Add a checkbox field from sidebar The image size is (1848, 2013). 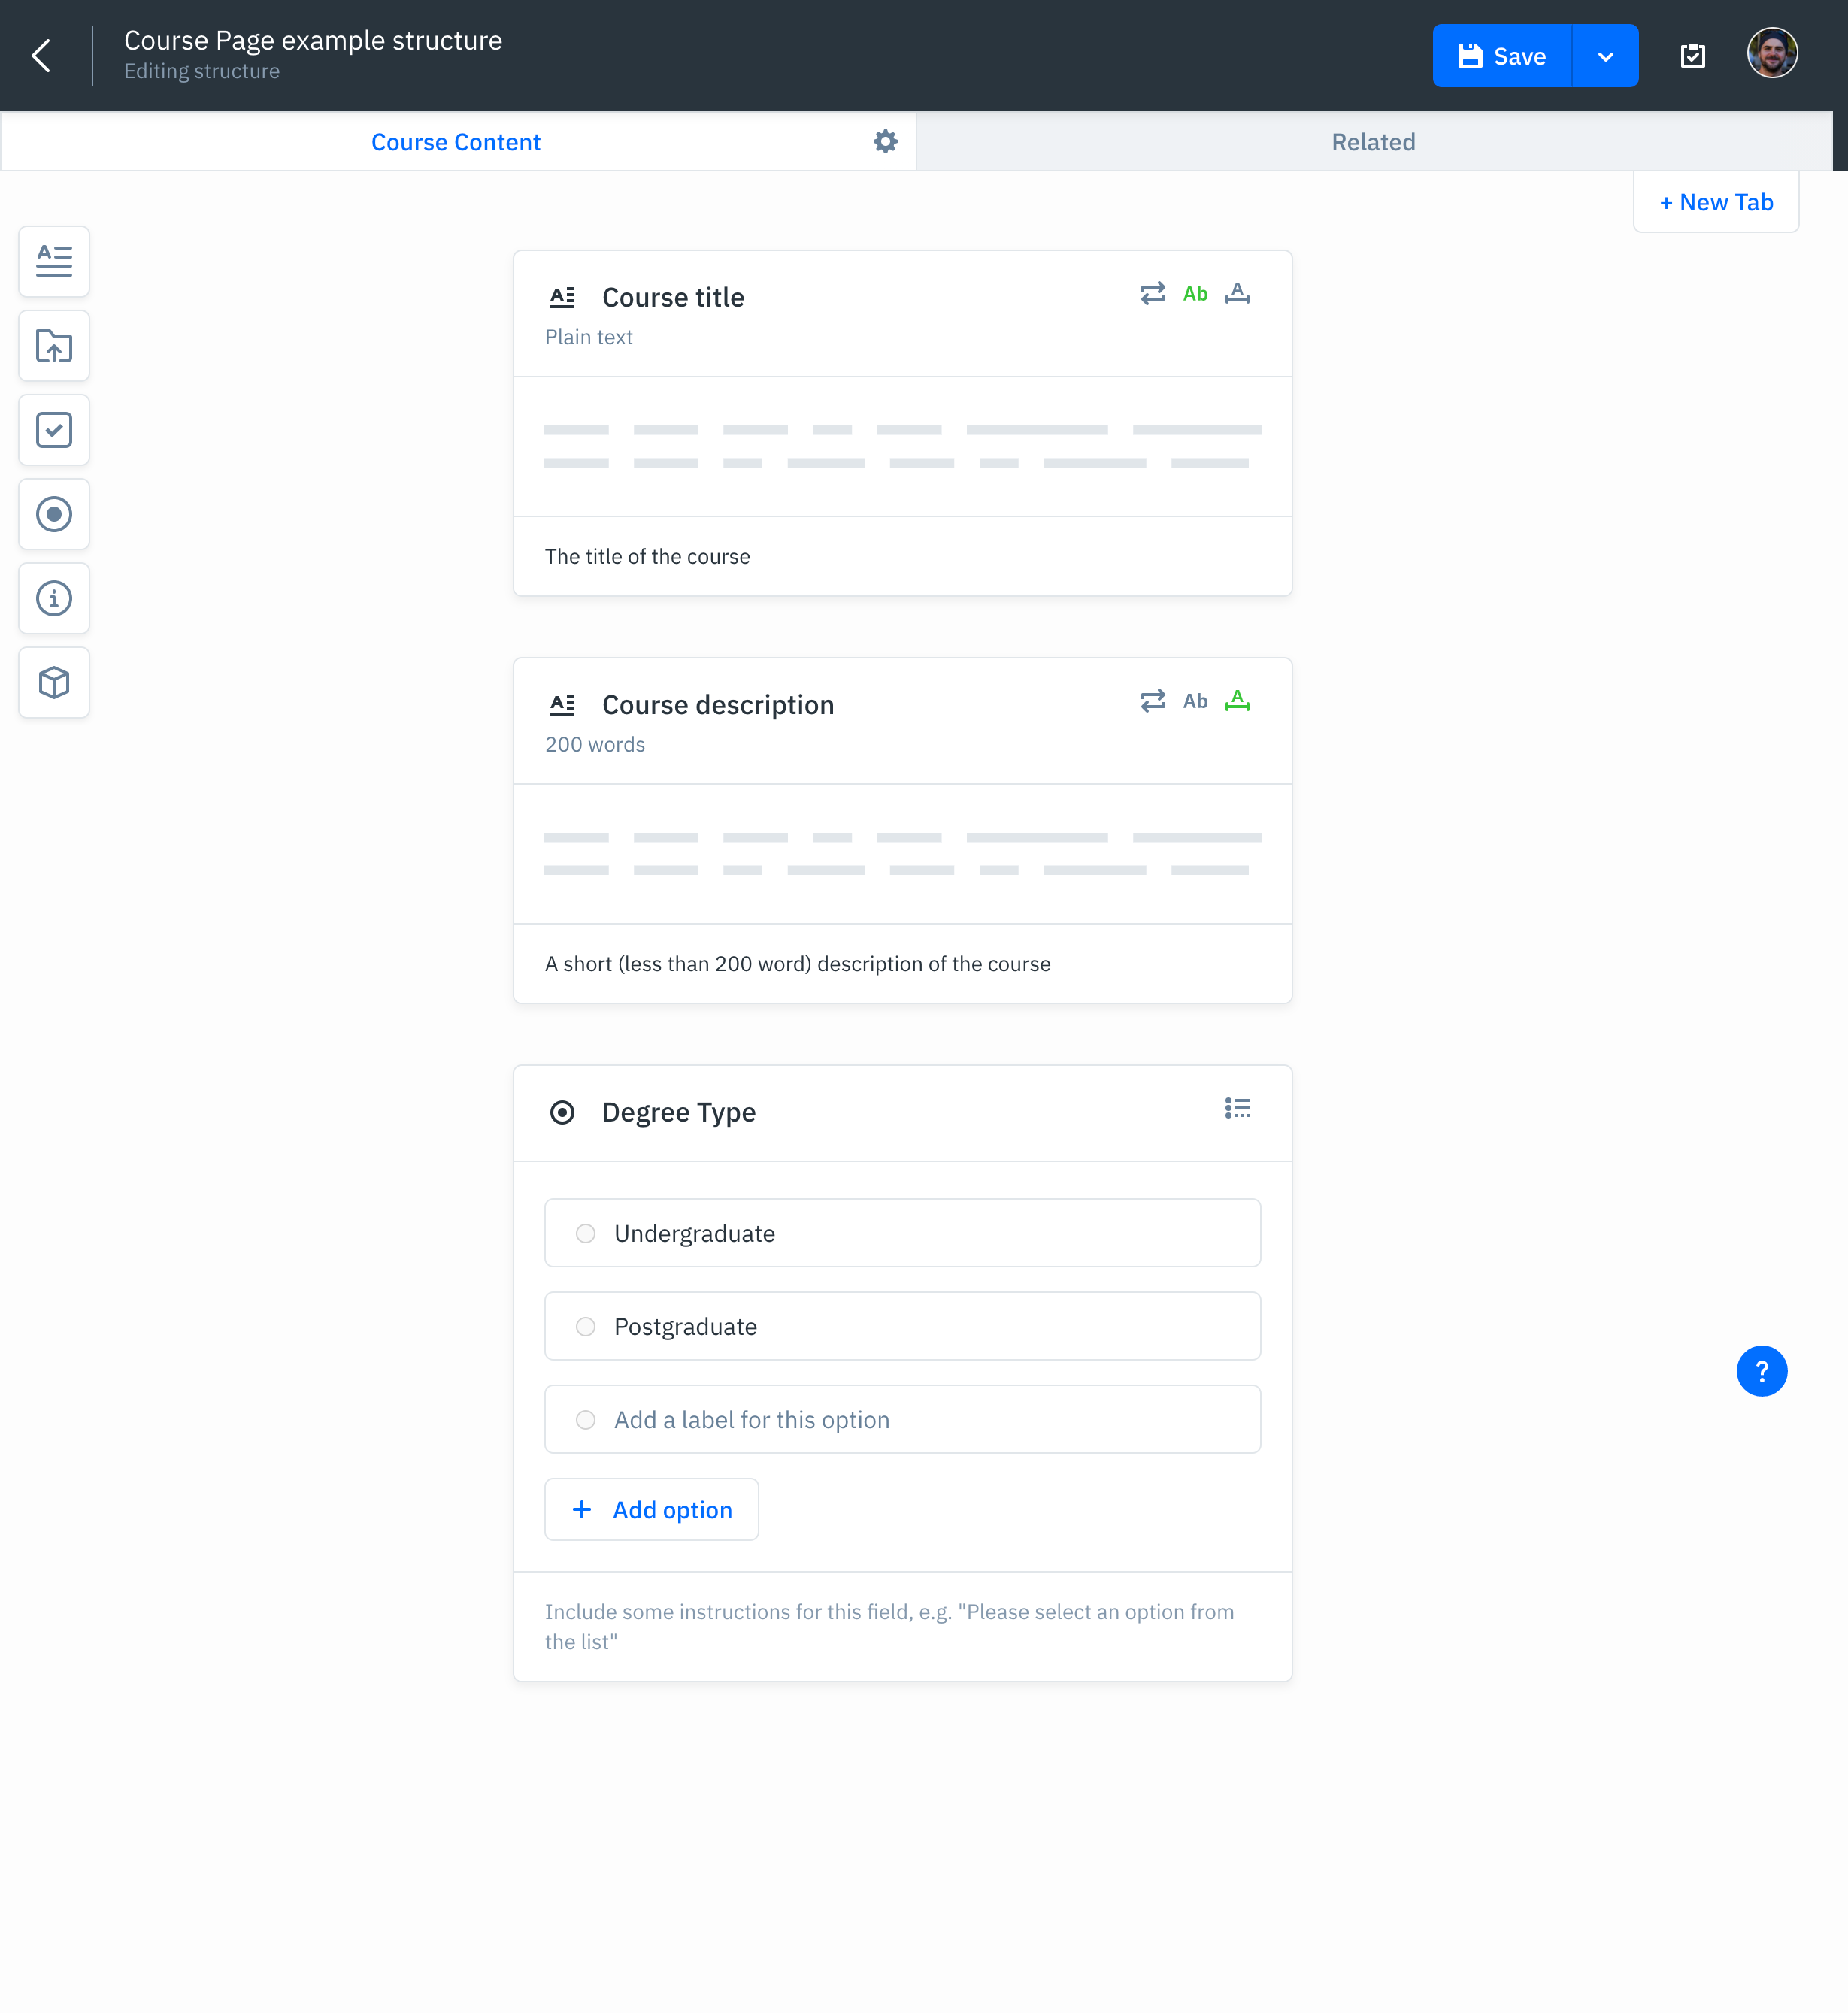coord(54,430)
